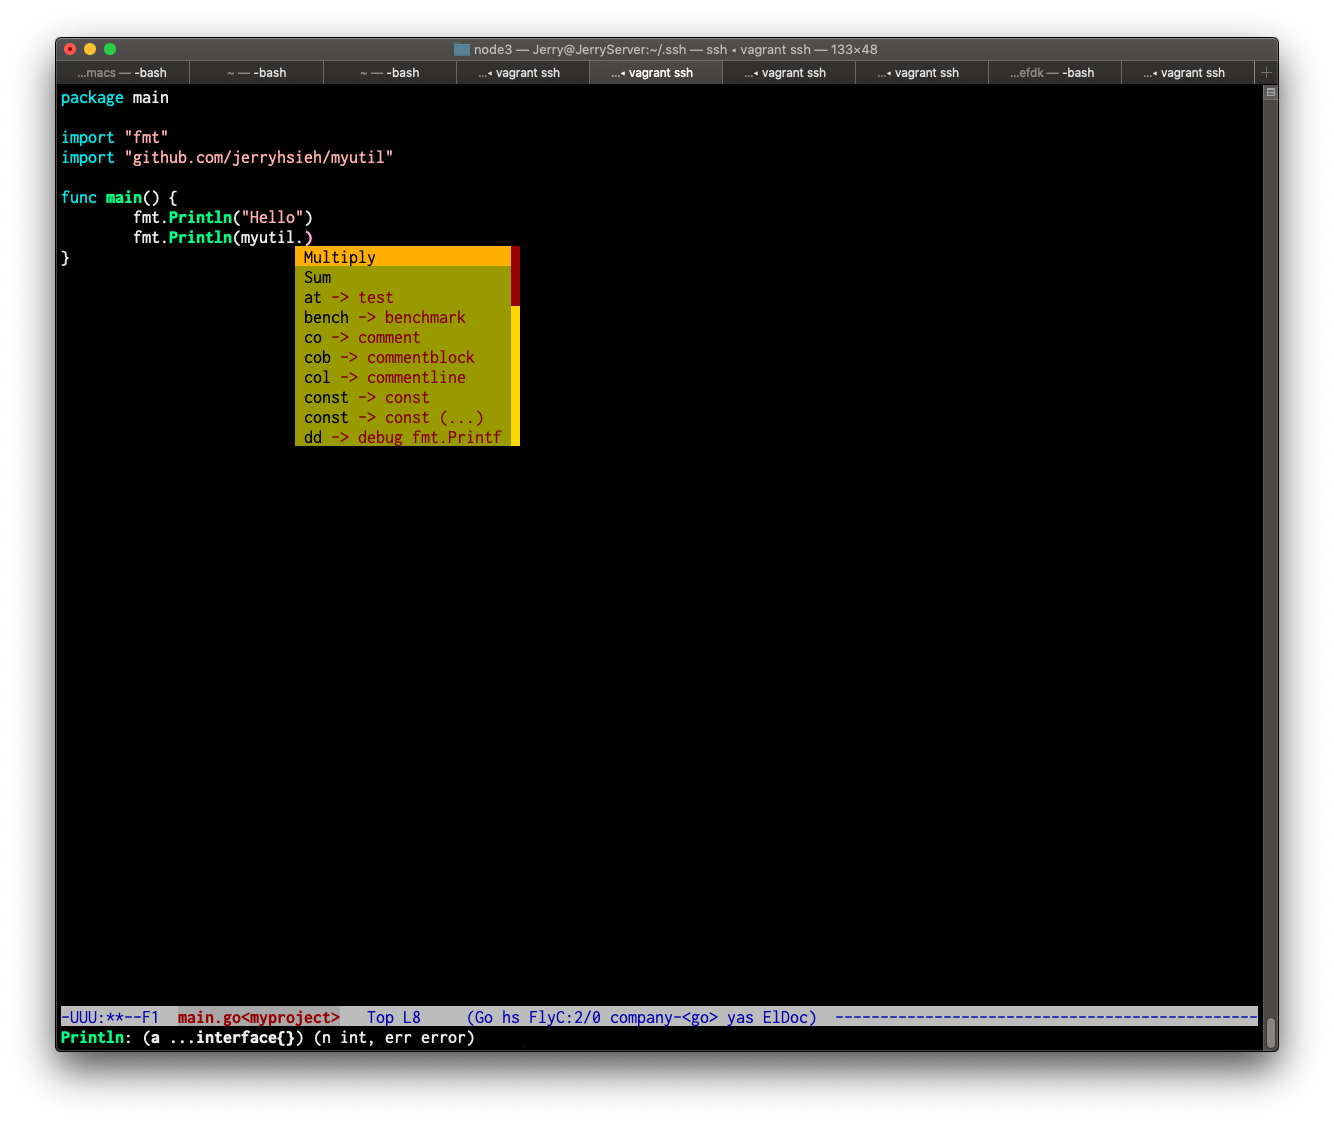Pick the dd -> debug fmt.Printf snippet

[x=402, y=437]
